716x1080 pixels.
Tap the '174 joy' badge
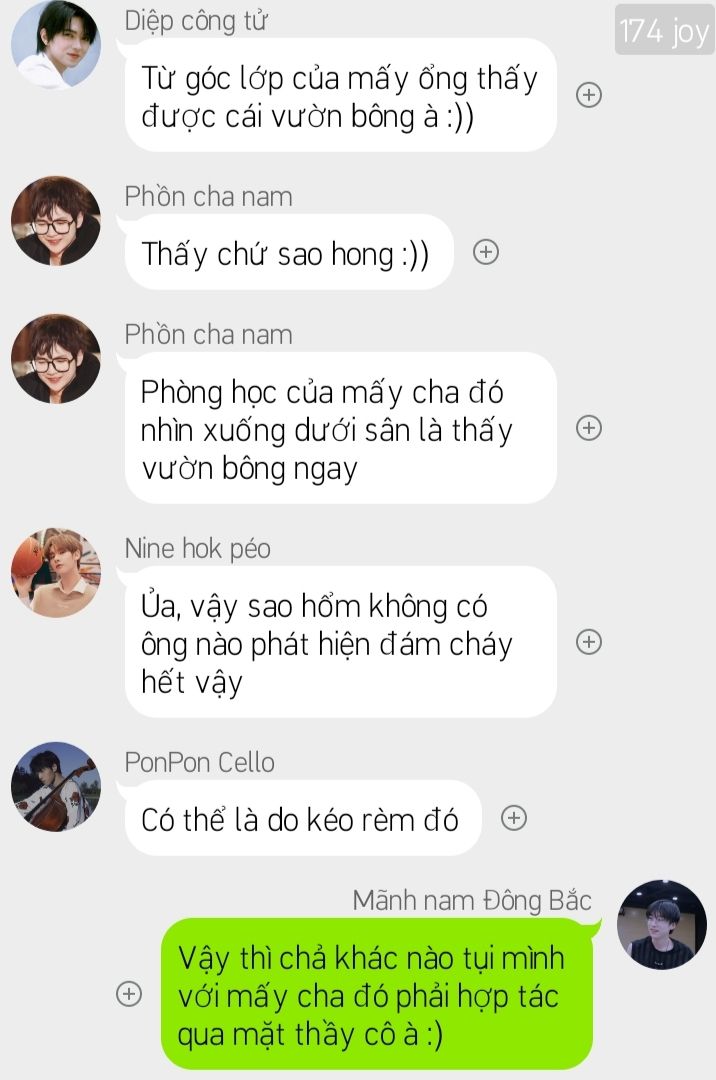click(x=664, y=30)
